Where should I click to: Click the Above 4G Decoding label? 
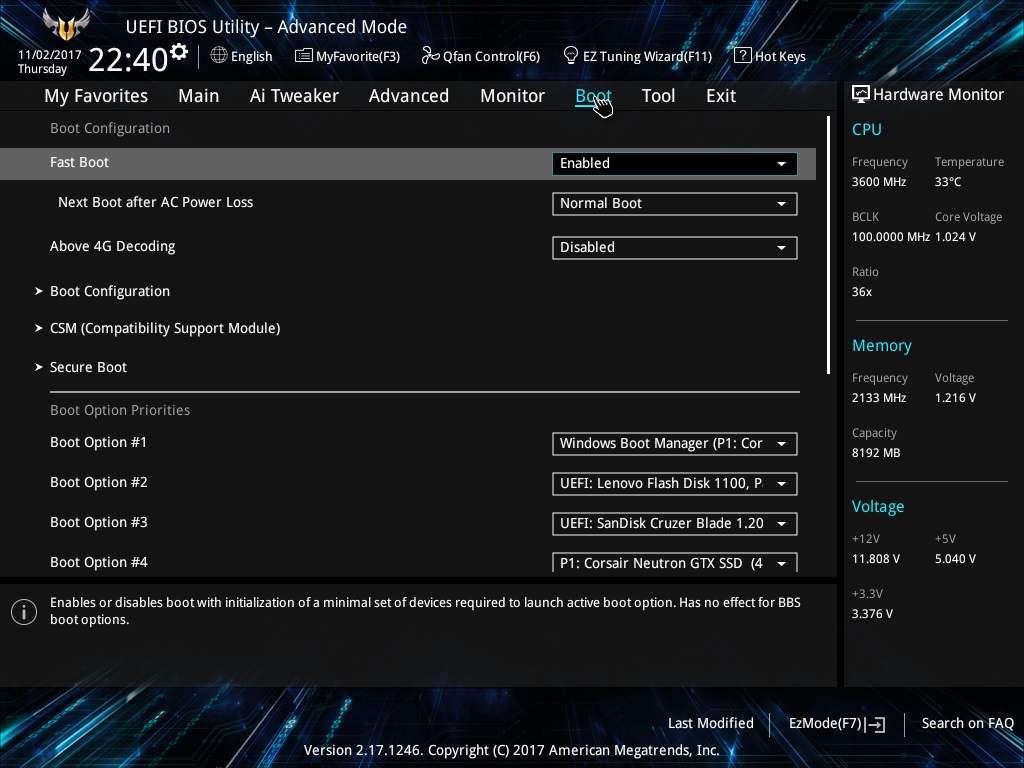pos(112,246)
